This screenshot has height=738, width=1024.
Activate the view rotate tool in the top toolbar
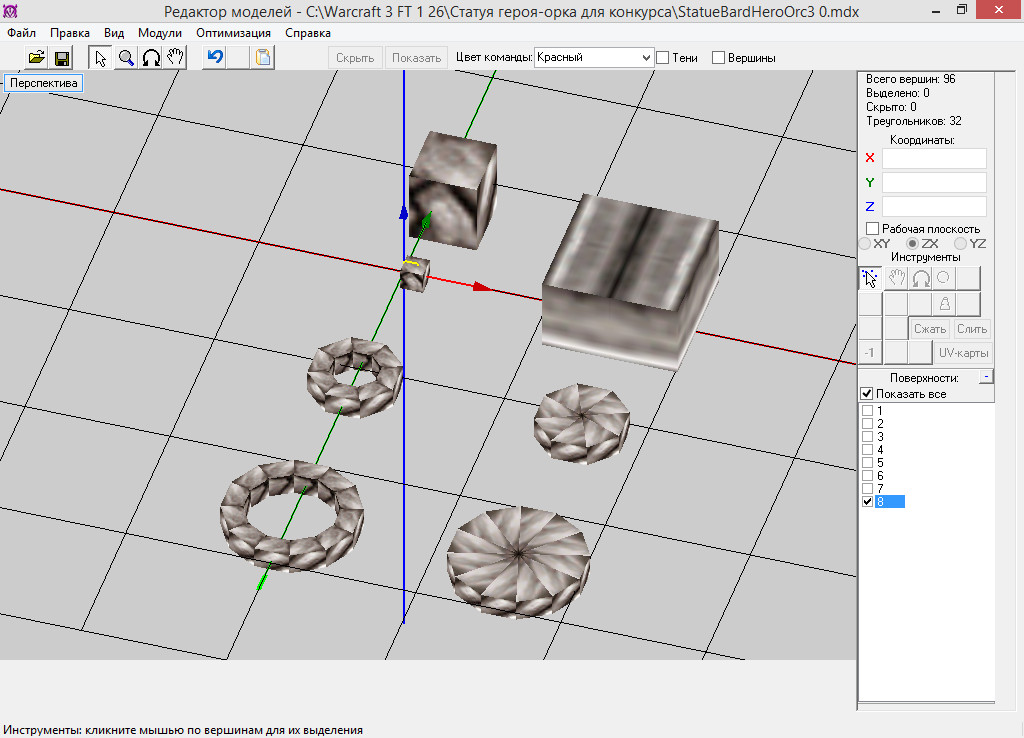(x=151, y=57)
